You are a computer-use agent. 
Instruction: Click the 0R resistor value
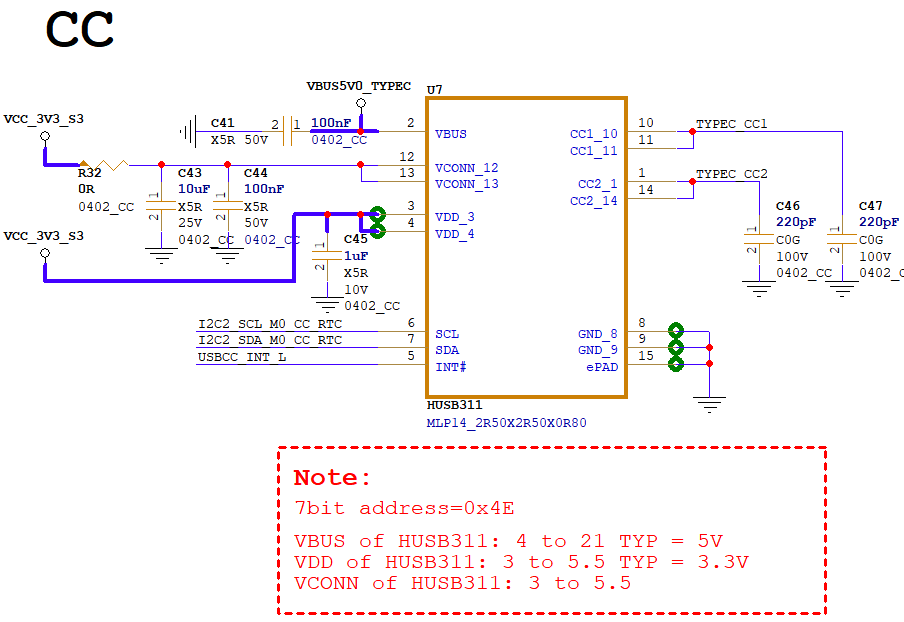86,189
